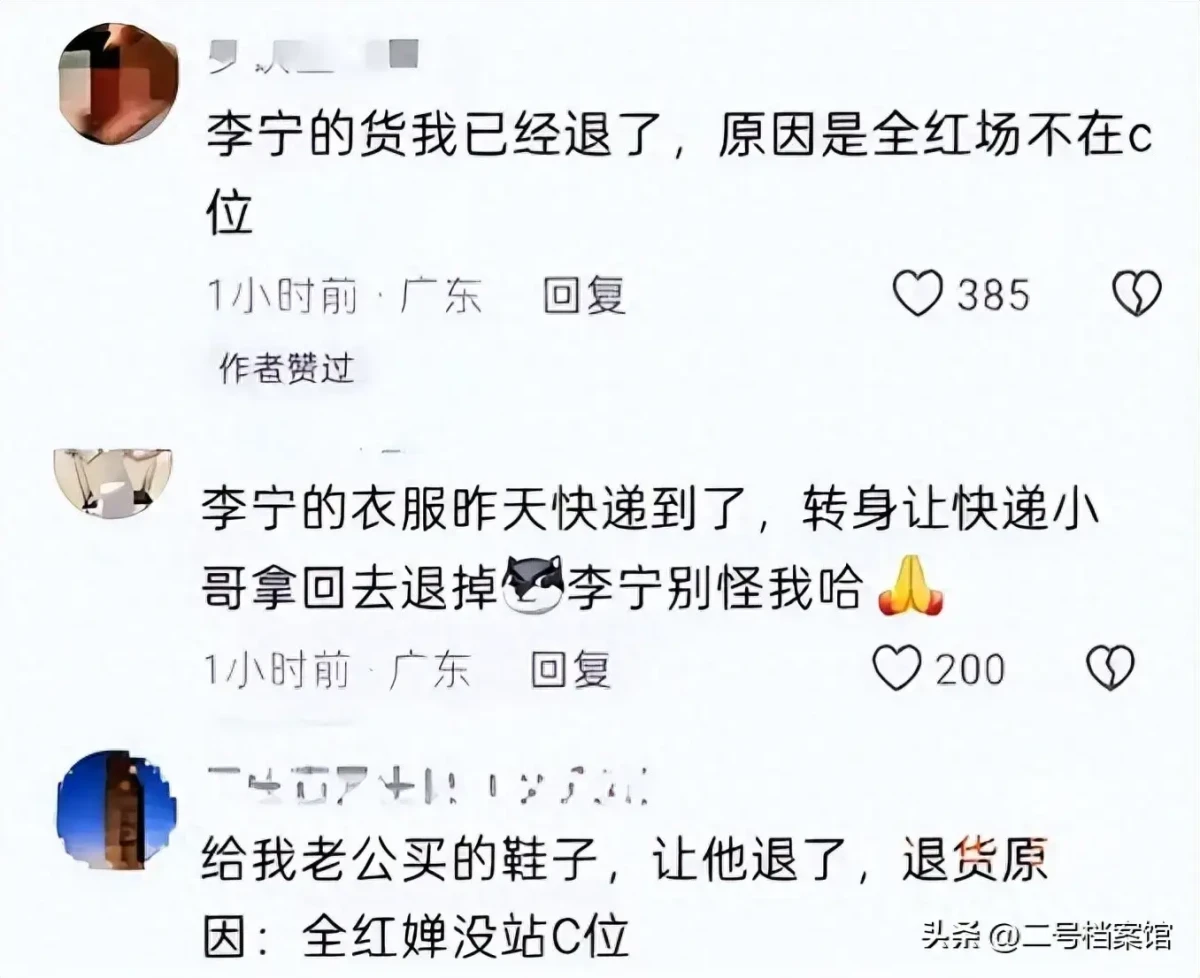Tap 回复 under the 李宁的衣服 comment
Image resolution: width=1200 pixels, height=978 pixels.
pos(571,669)
